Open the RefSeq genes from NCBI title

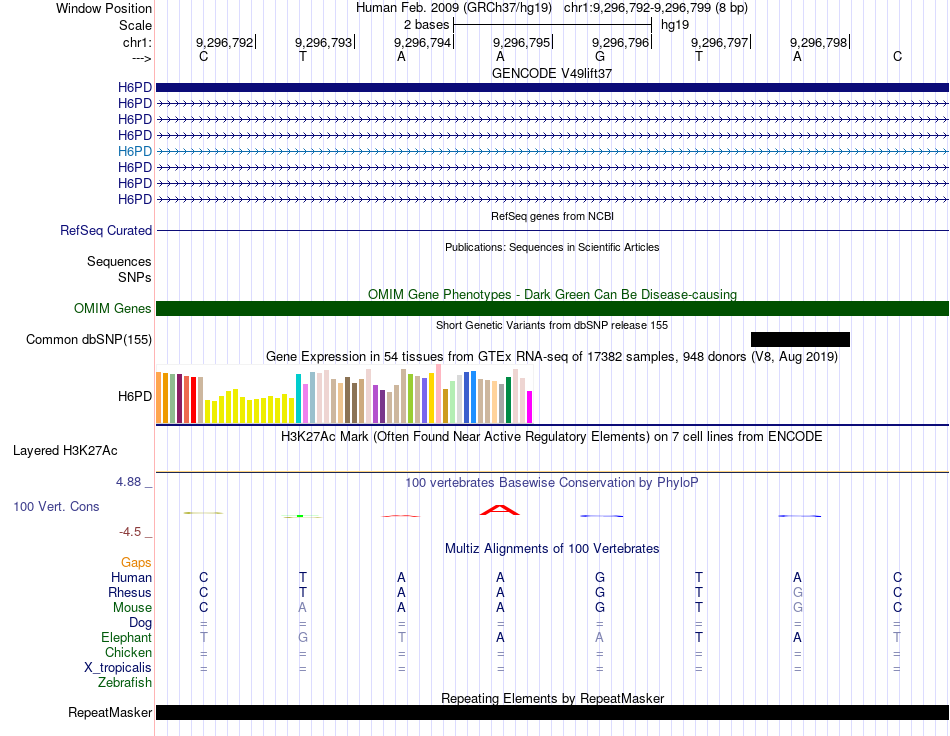(552, 216)
